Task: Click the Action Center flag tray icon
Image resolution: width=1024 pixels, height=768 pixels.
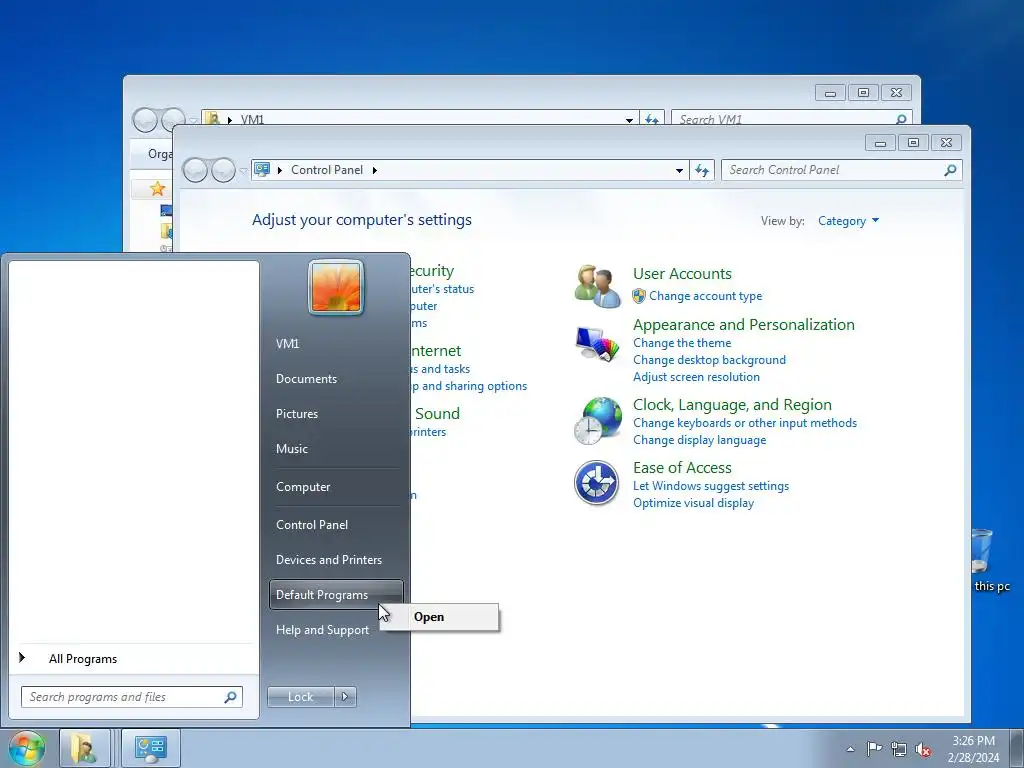Action: (x=874, y=749)
